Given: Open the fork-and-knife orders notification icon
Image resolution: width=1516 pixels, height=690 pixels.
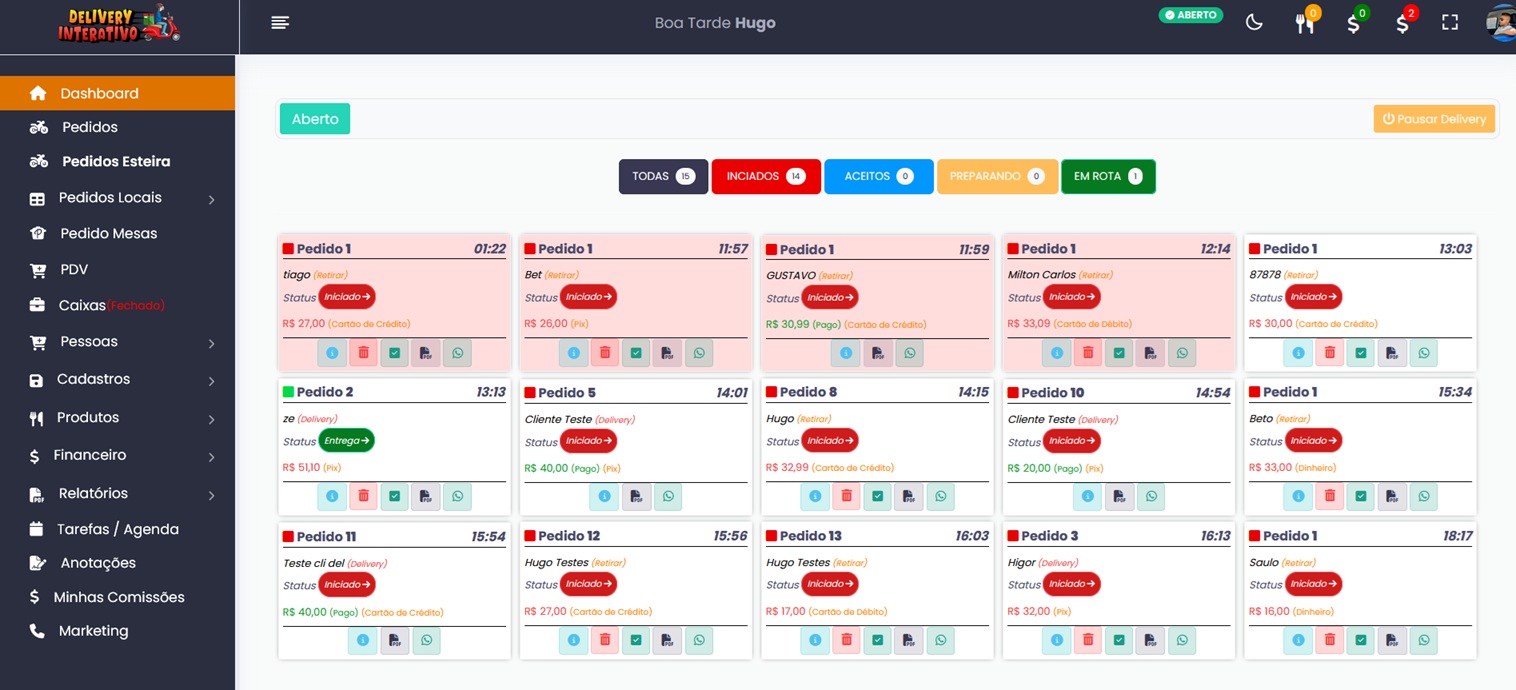Looking at the screenshot, I should pyautogui.click(x=1305, y=23).
